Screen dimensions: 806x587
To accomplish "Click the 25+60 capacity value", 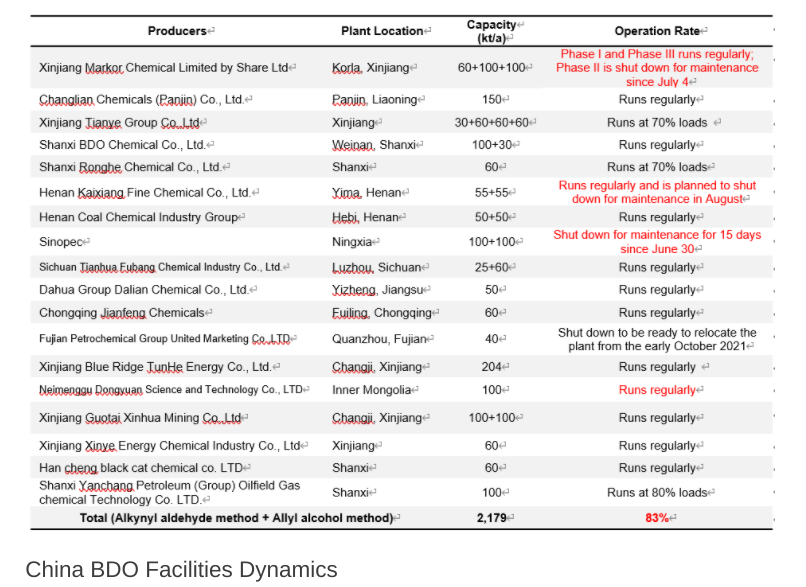I will coord(492,268).
